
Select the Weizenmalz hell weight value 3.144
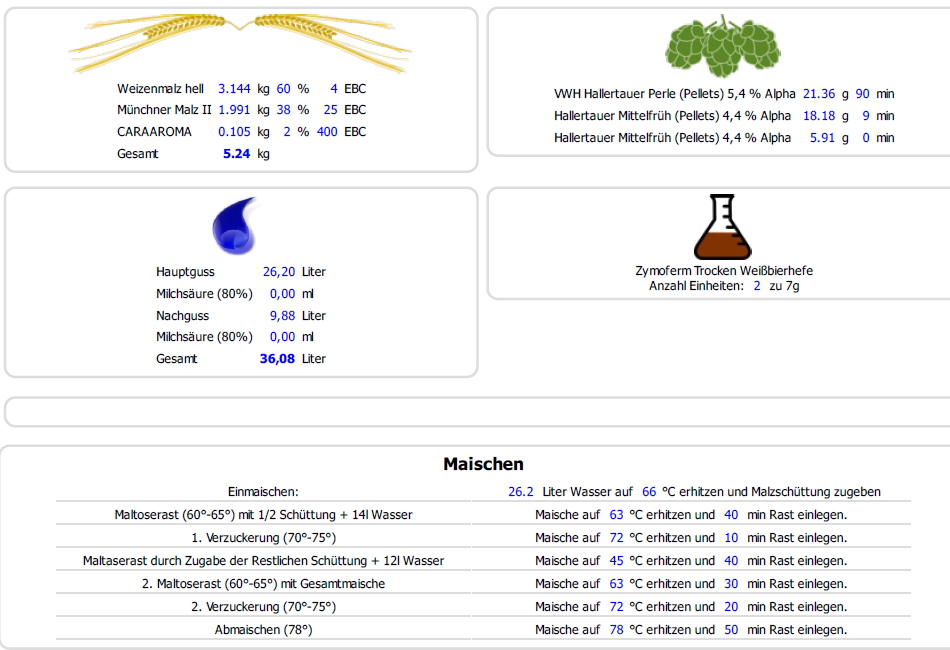click(234, 89)
